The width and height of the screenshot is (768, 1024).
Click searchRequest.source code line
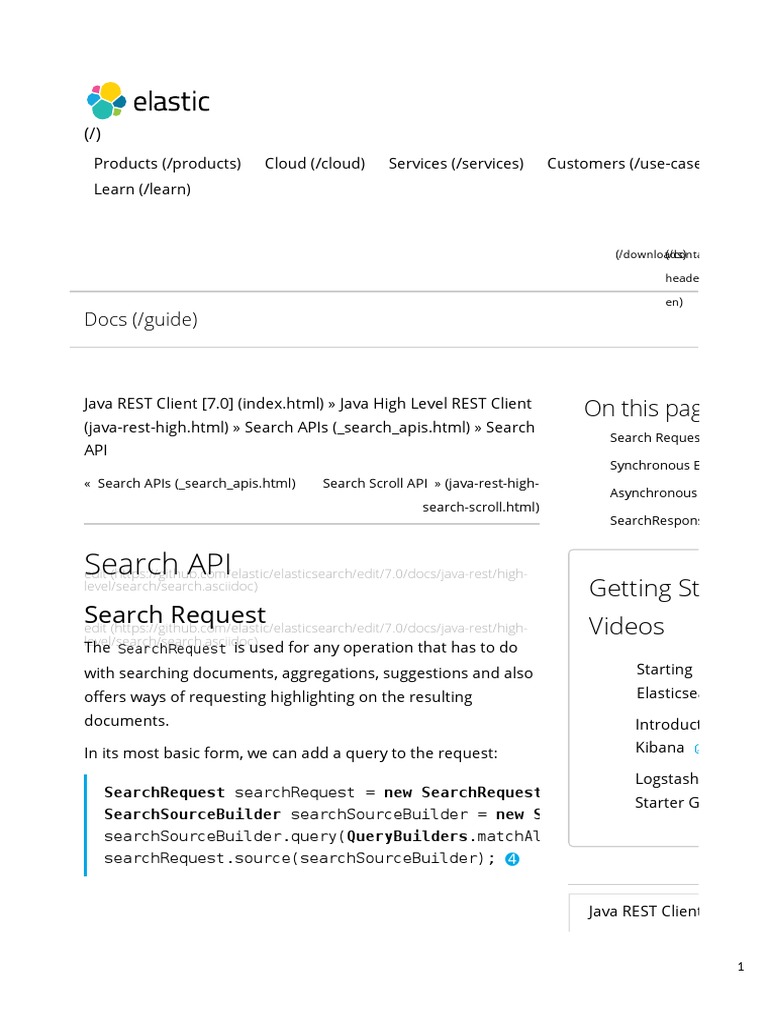(299, 858)
